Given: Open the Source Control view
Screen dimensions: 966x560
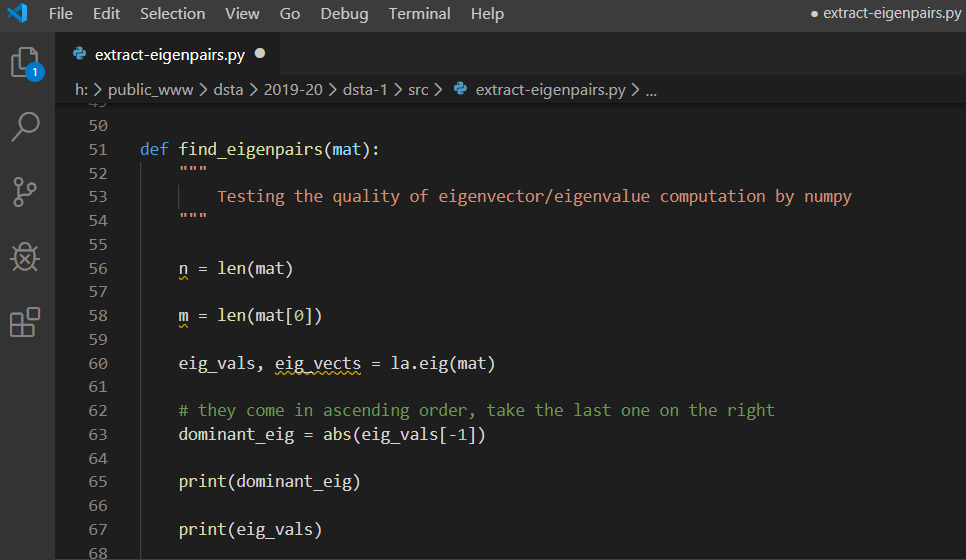Looking at the screenshot, I should (25, 192).
